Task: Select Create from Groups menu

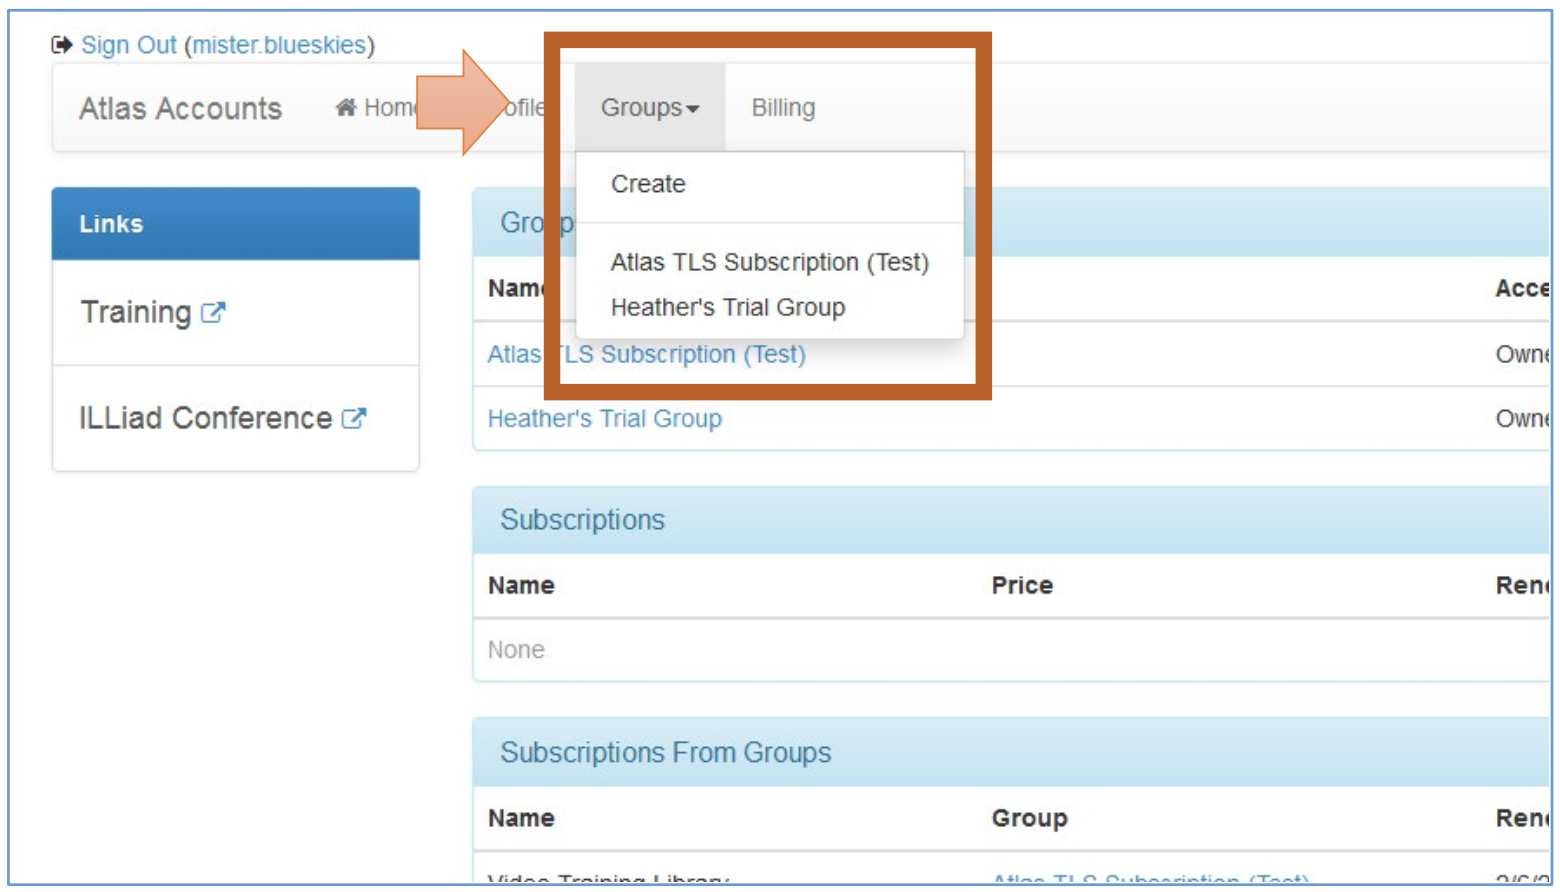Action: pos(648,185)
